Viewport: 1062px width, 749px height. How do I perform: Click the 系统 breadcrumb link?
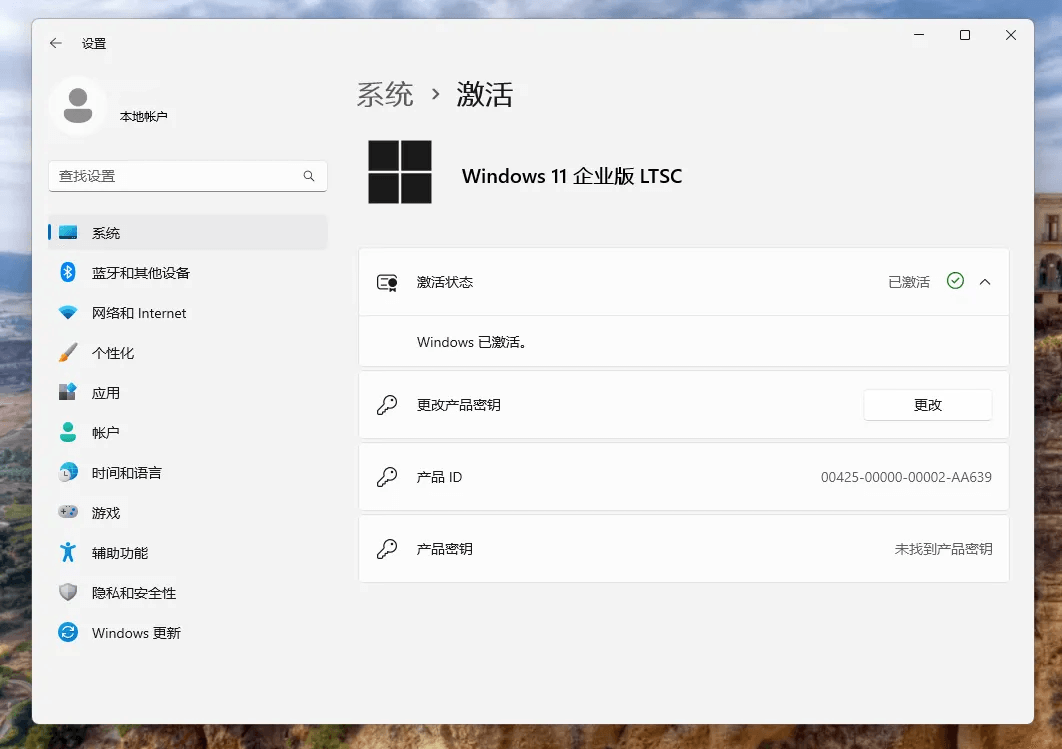click(x=385, y=94)
